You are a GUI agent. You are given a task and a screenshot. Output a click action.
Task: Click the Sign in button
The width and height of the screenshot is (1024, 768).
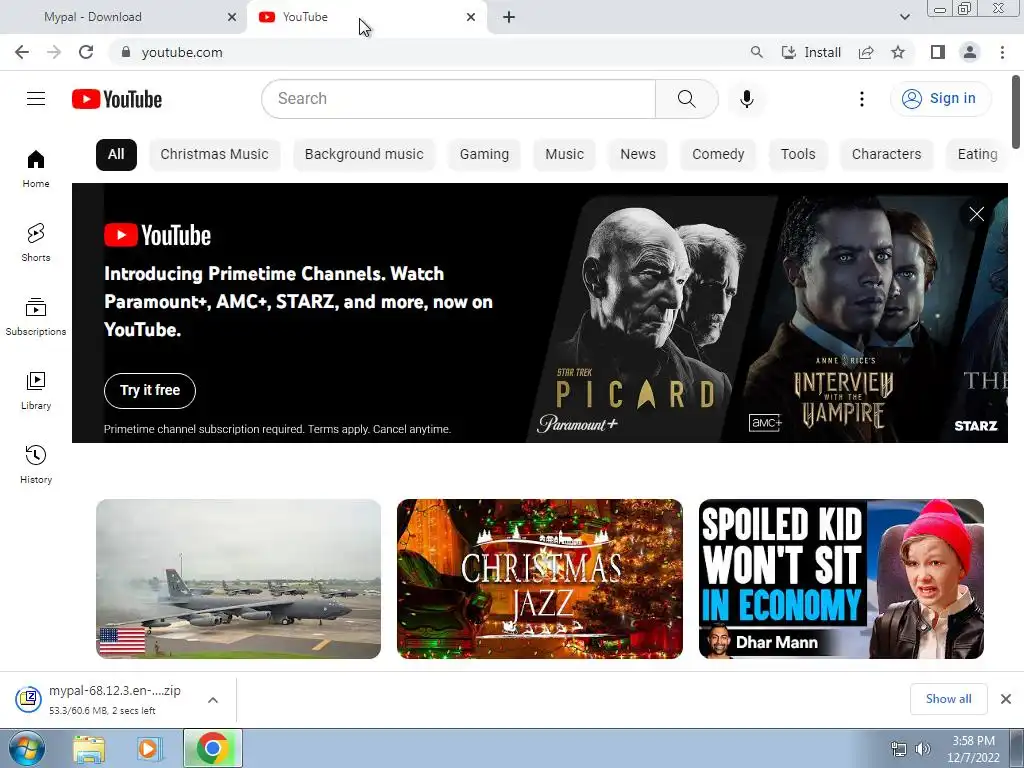(940, 99)
